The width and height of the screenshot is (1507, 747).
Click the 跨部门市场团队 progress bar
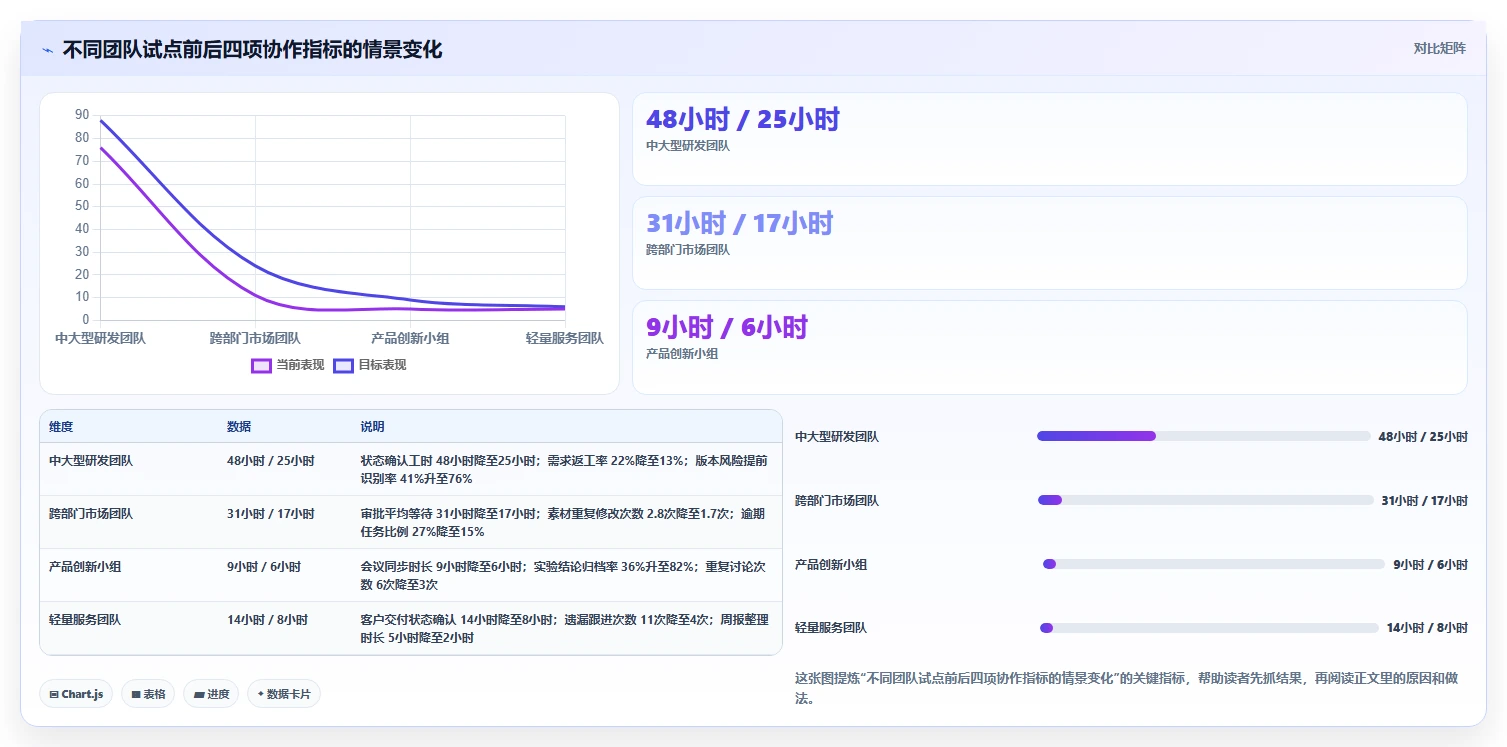pyautogui.click(x=1205, y=500)
